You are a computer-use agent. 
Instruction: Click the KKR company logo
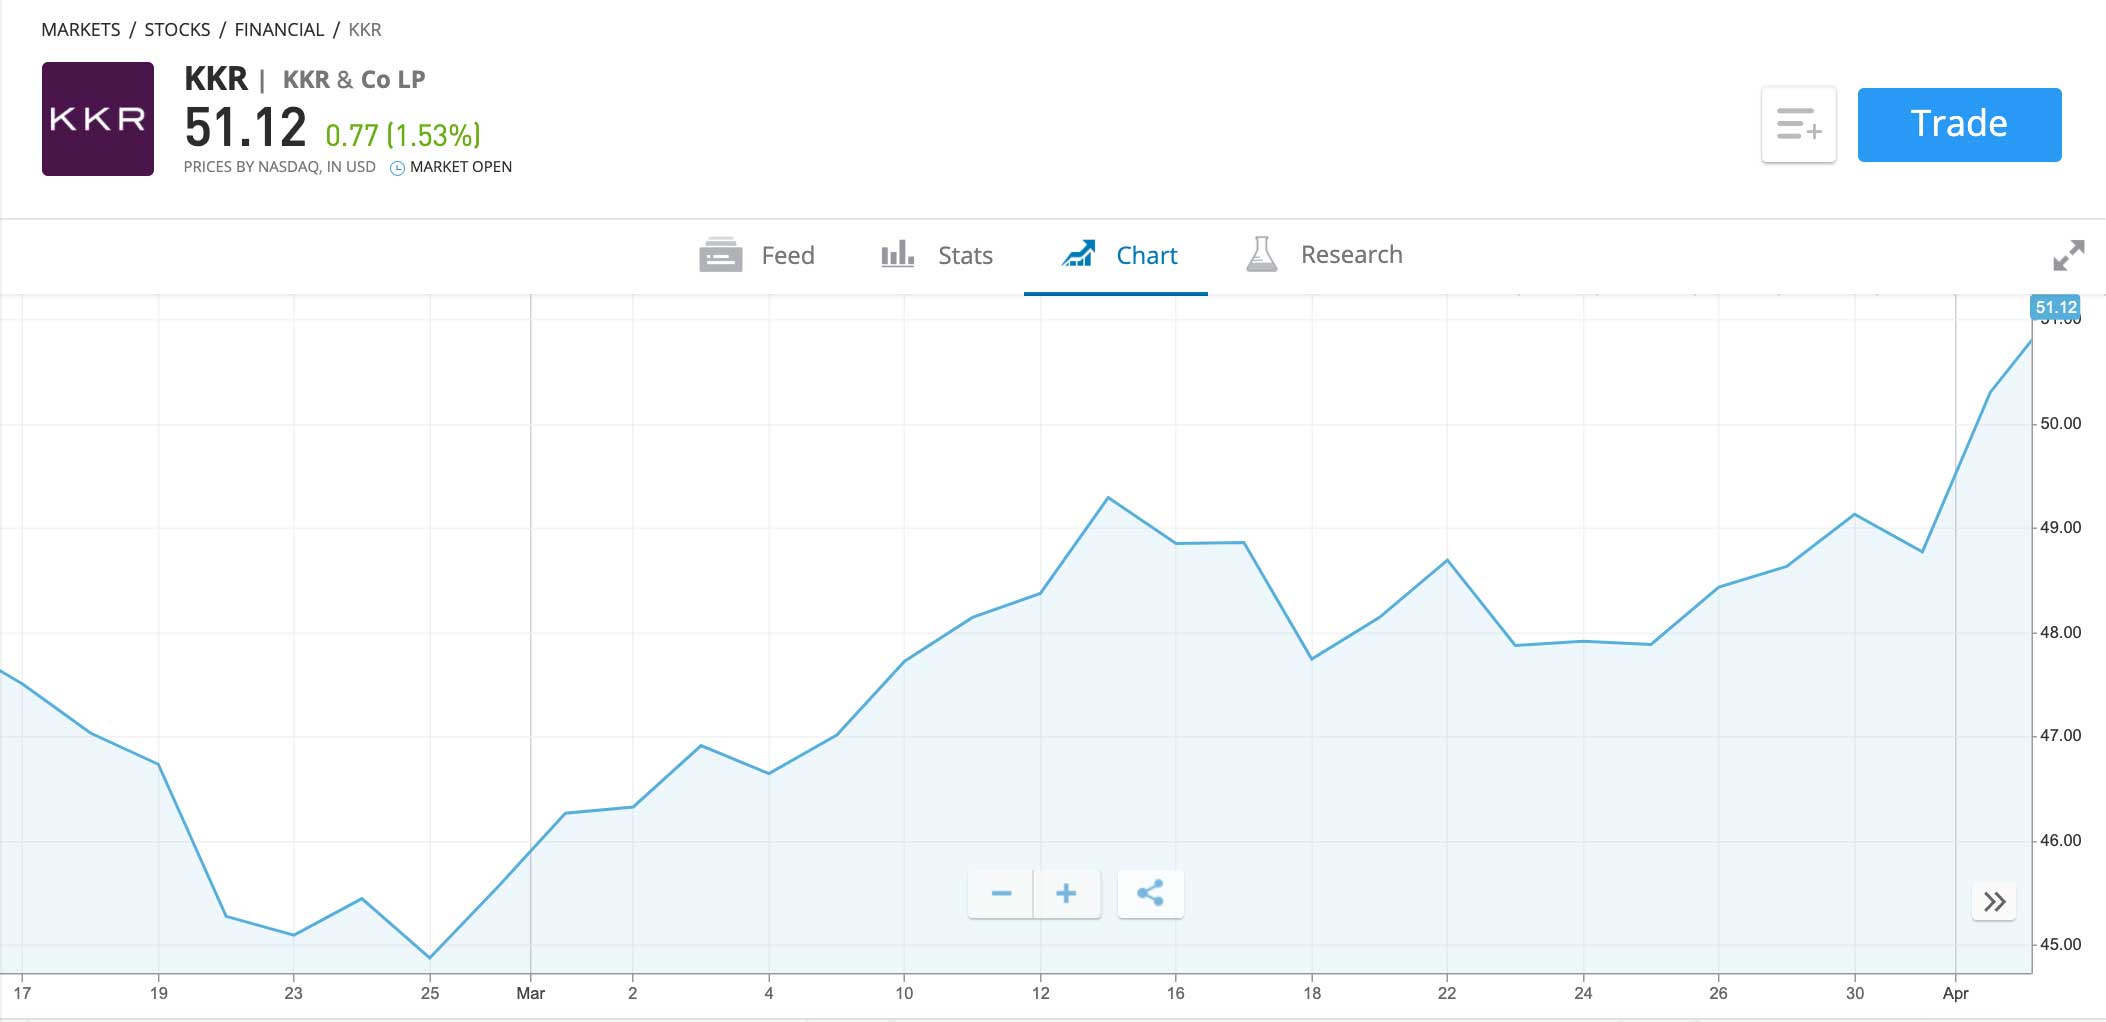[98, 119]
